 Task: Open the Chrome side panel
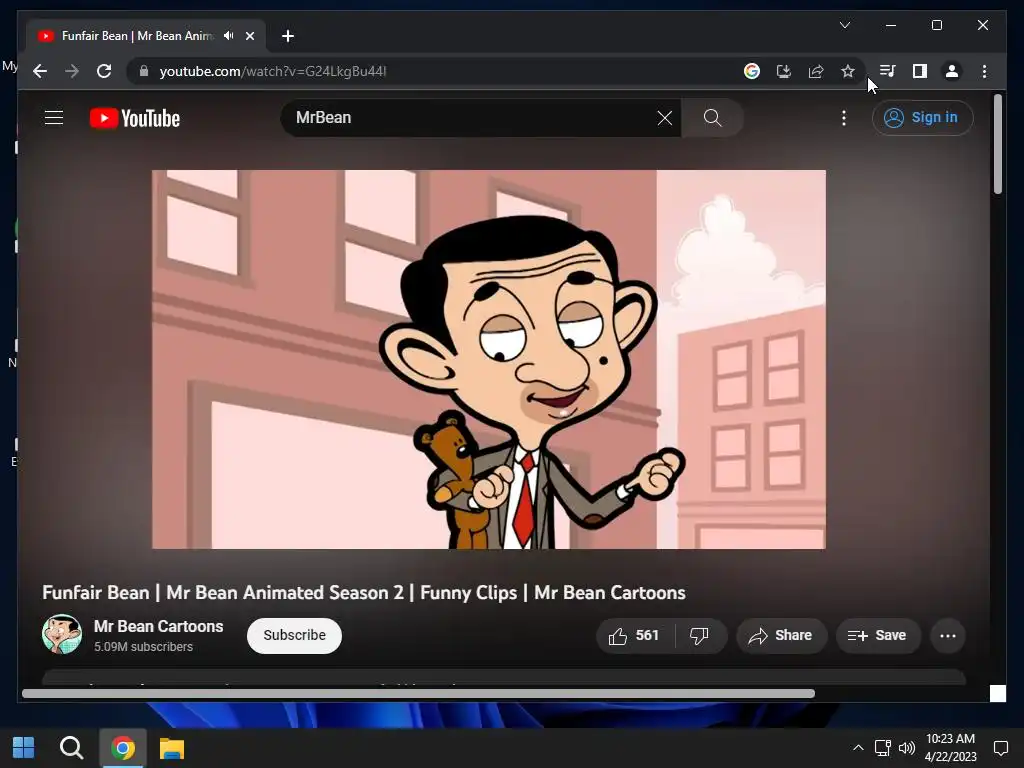pos(920,71)
